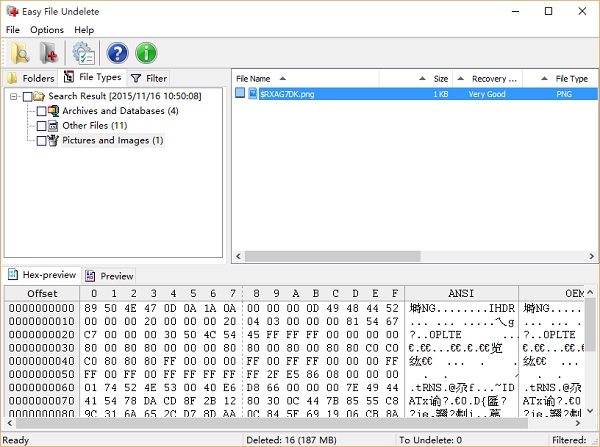The width and height of the screenshot is (600, 447).
Task: Sort by File Type column header
Action: coord(560,78)
